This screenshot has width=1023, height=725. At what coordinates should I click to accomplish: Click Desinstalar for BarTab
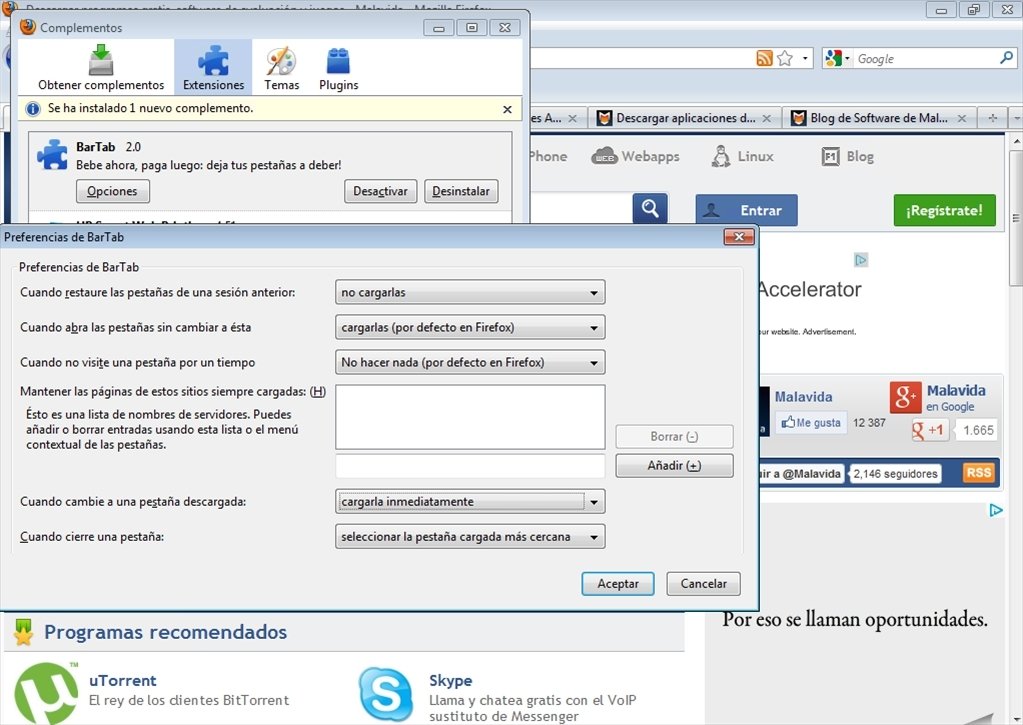(x=461, y=191)
